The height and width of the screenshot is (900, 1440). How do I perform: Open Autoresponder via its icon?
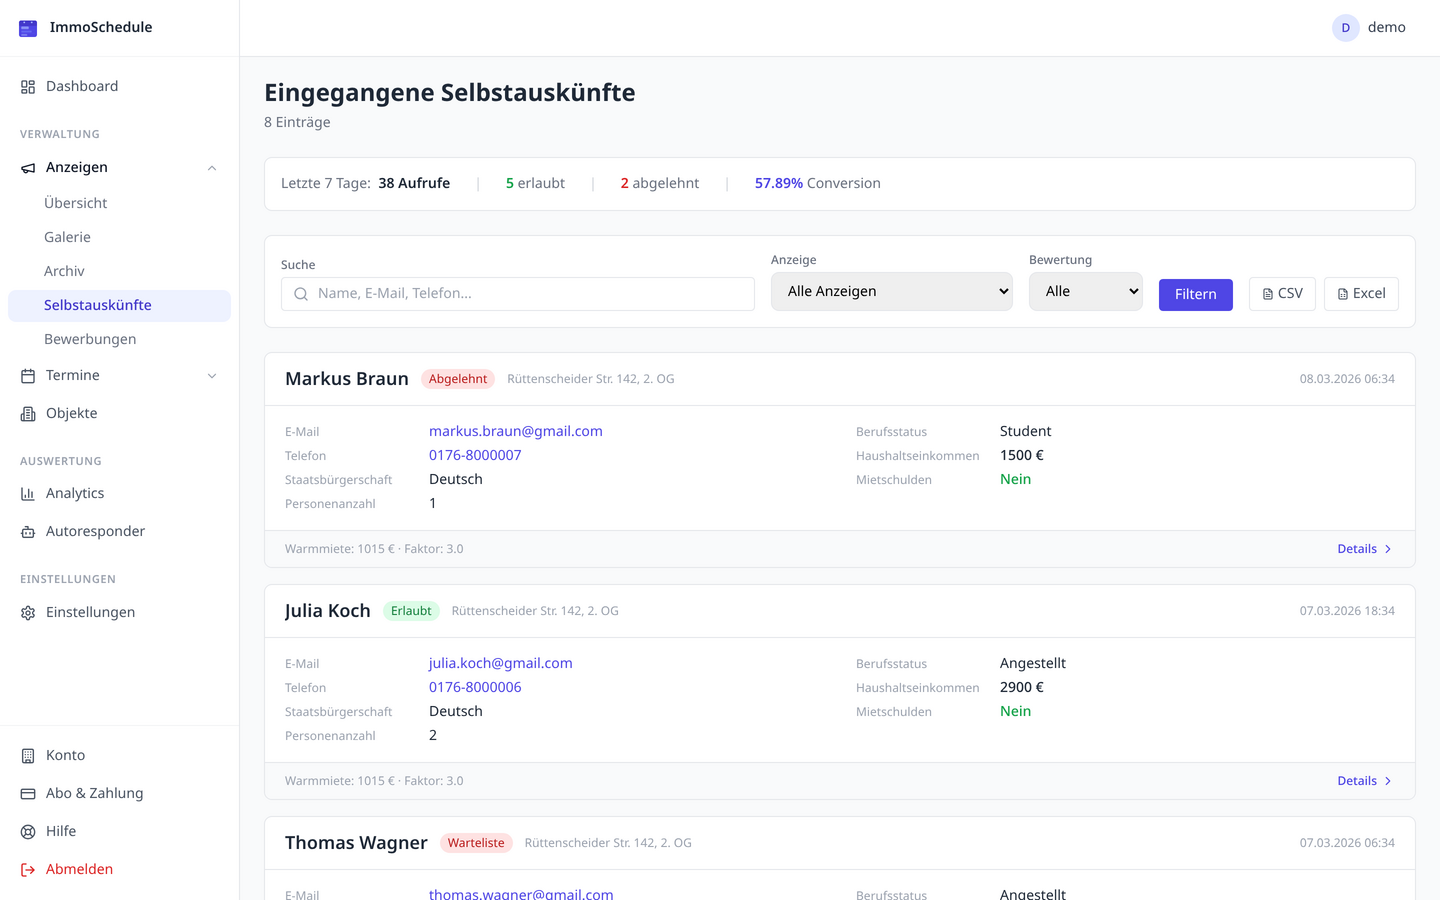[x=27, y=531]
